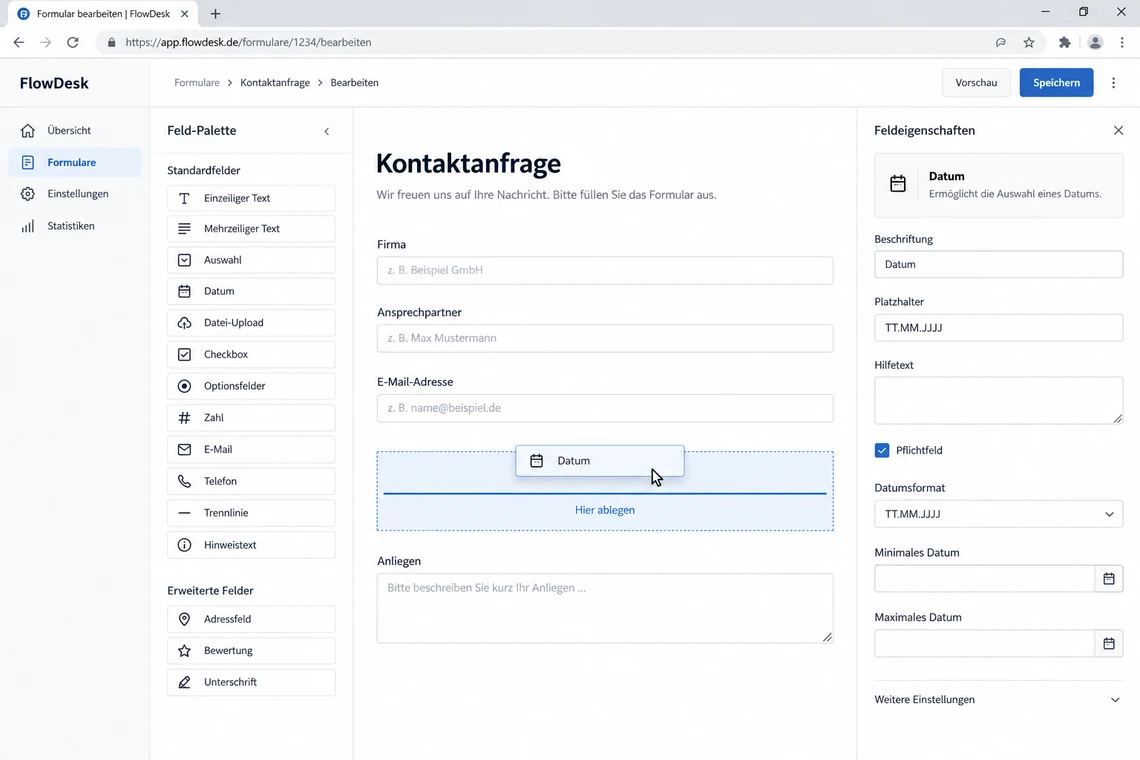Screen dimensions: 1140x760
Task: Expand Weitere Einstellungen section
Action: [998, 700]
